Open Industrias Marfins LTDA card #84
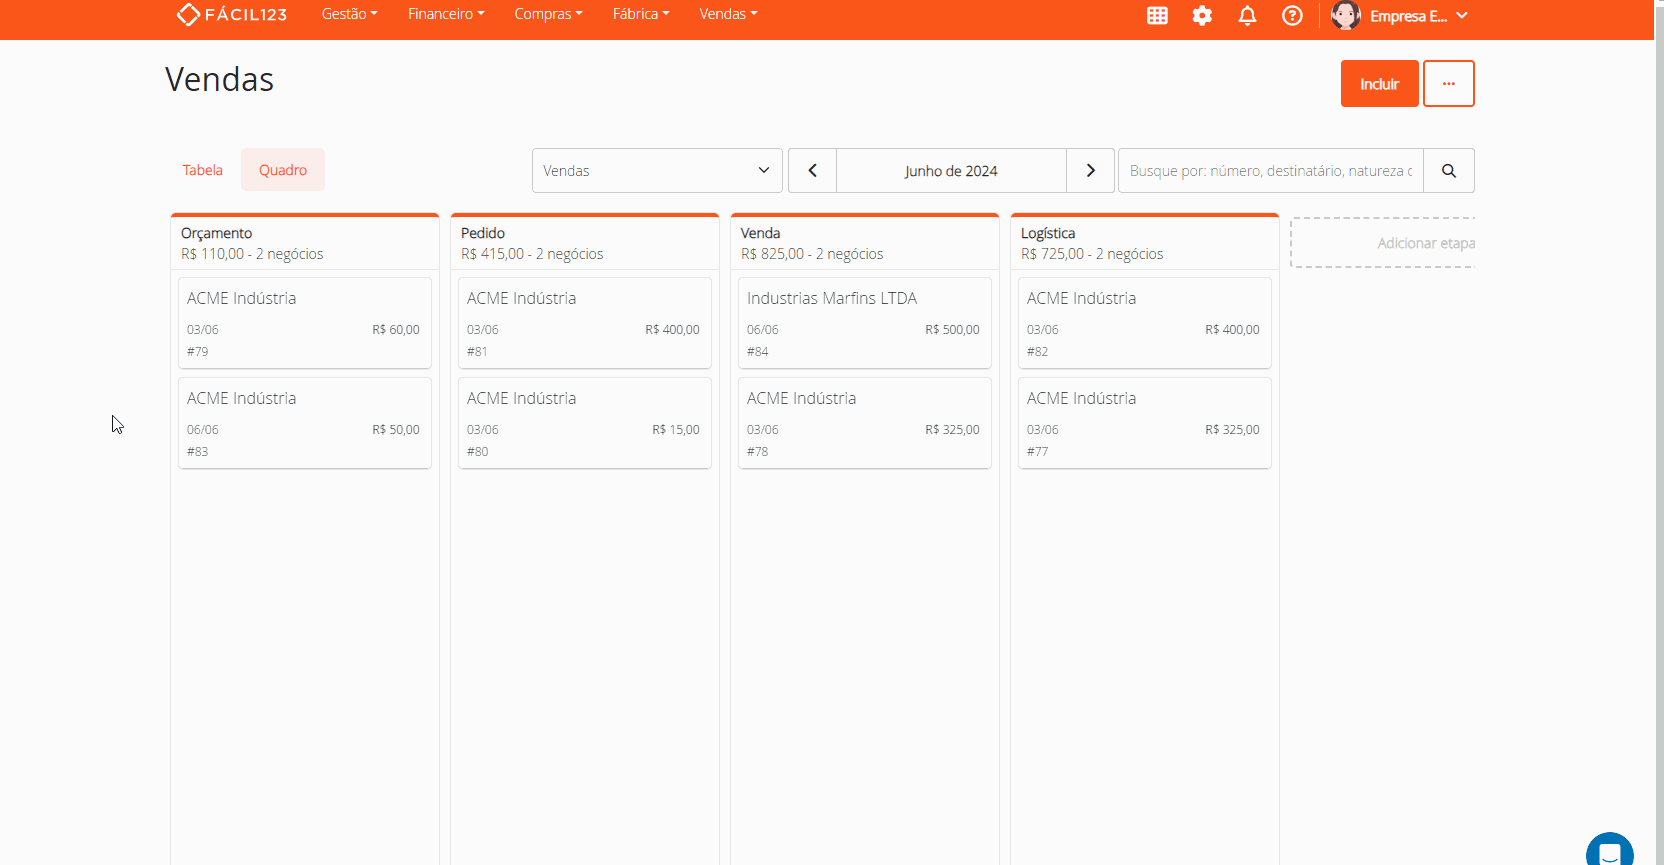 tap(864, 323)
